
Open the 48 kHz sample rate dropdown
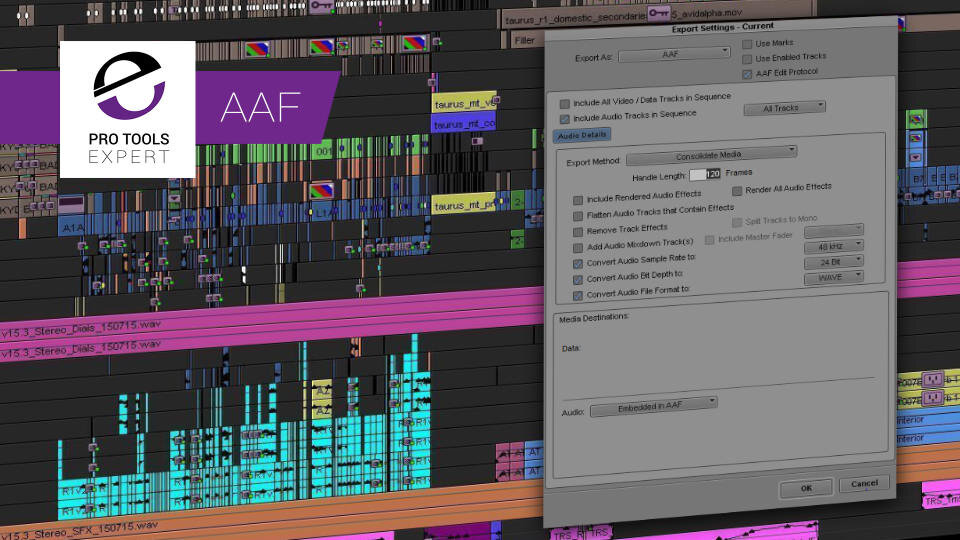pyautogui.click(x=833, y=246)
